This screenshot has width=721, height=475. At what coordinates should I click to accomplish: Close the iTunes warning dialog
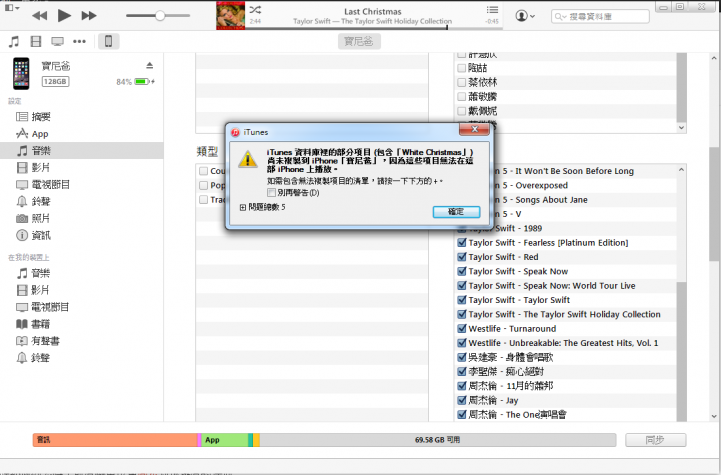475,130
